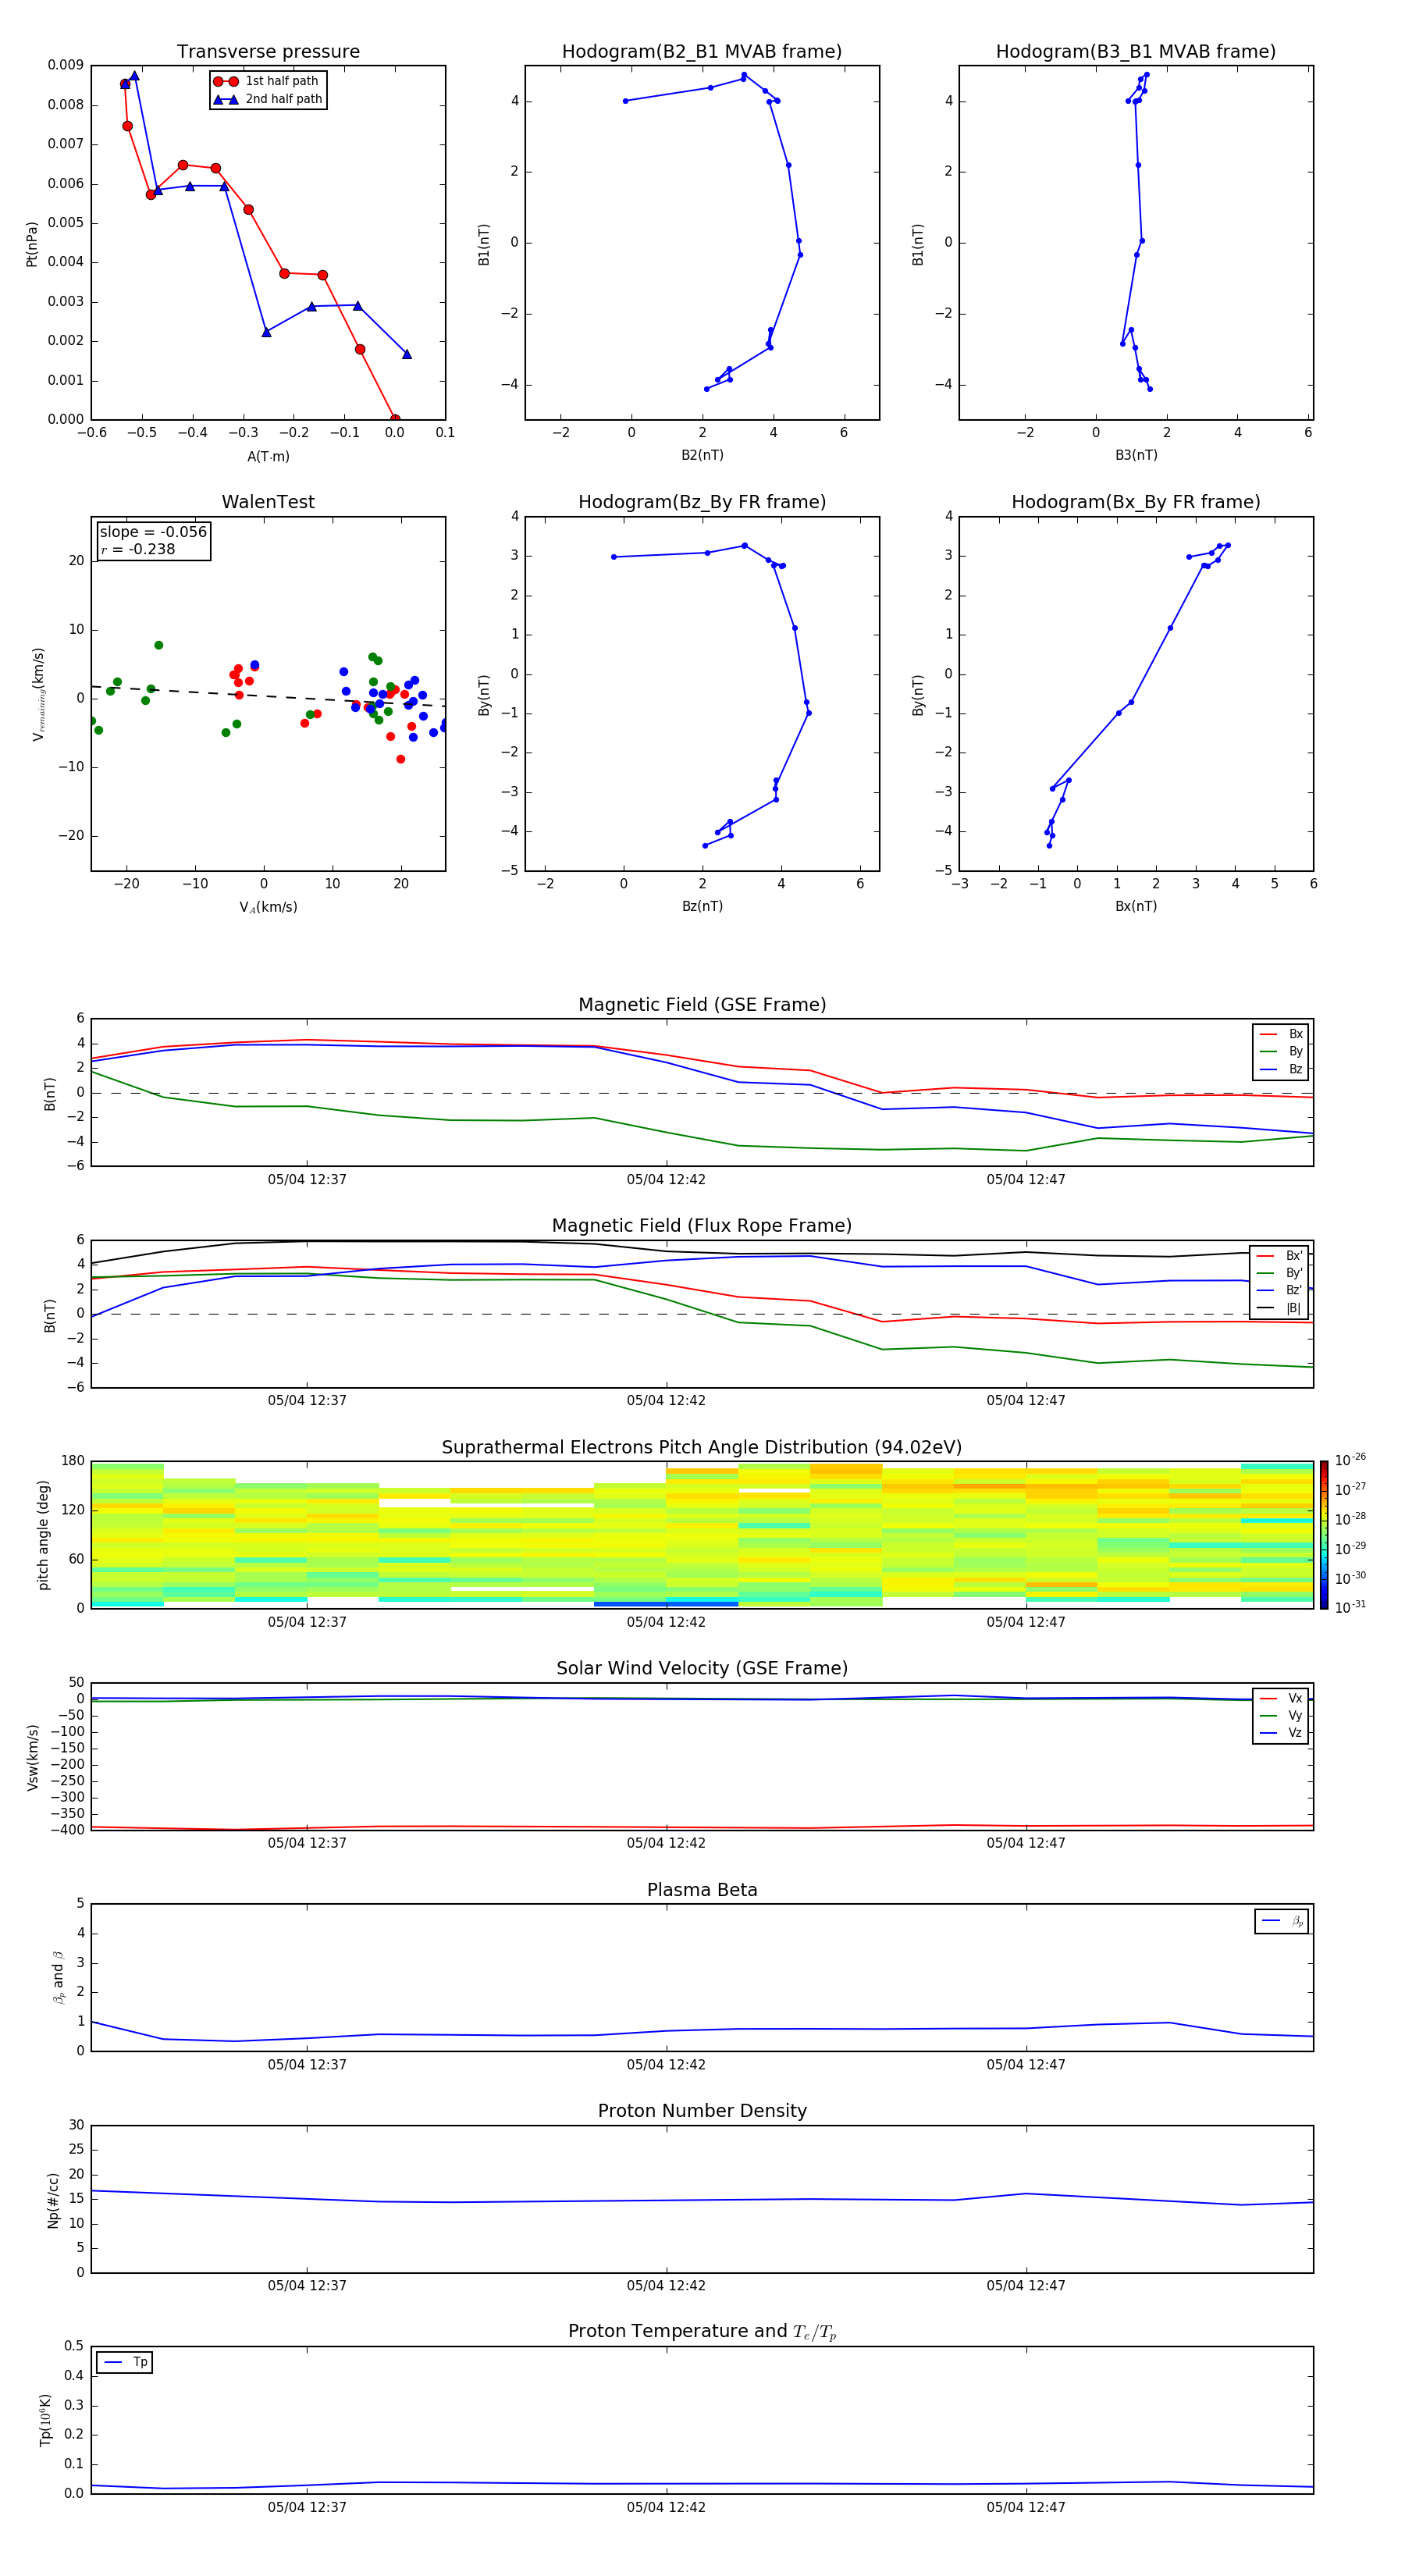
Task: Click the 'Hodogram(B3_B1 MVAB frame)' title
Action: [1136, 51]
